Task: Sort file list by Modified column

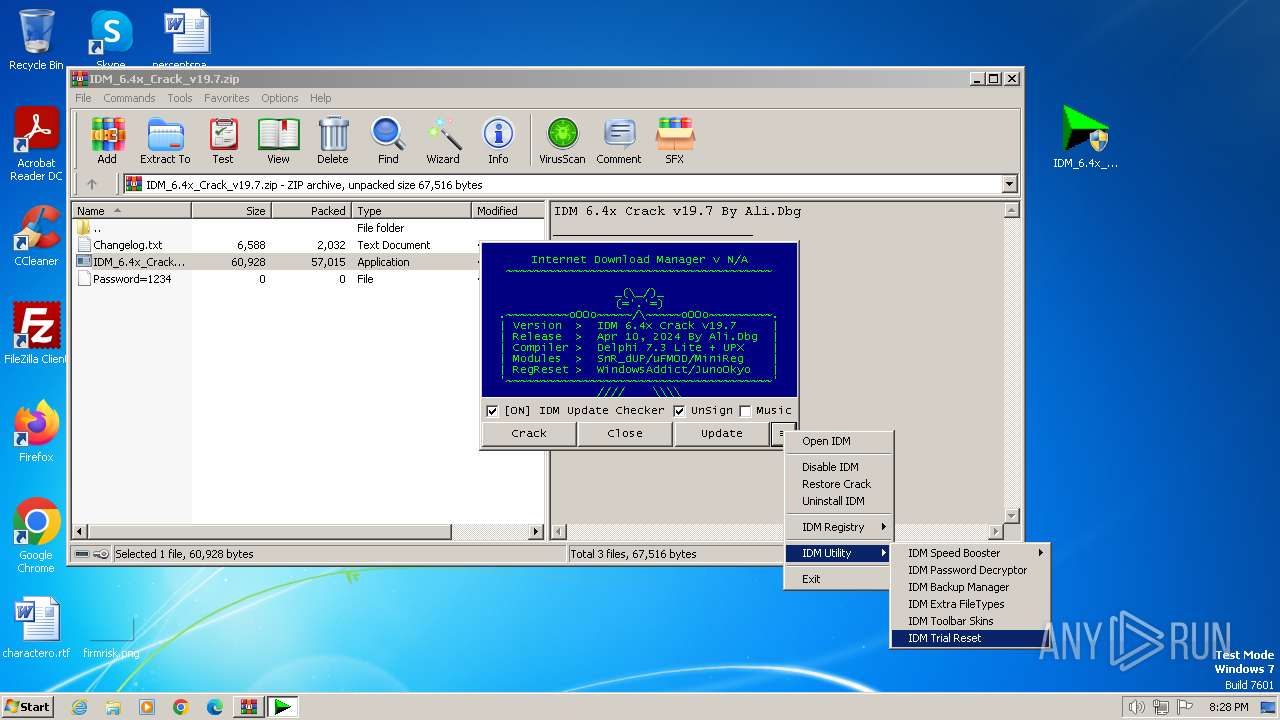Action: pos(508,211)
